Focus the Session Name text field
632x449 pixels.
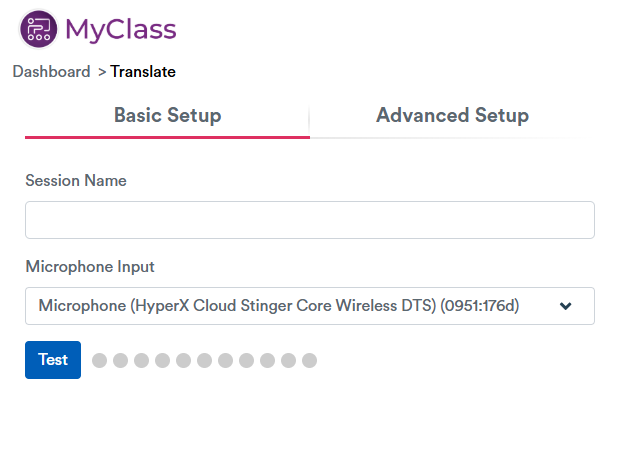tap(309, 220)
